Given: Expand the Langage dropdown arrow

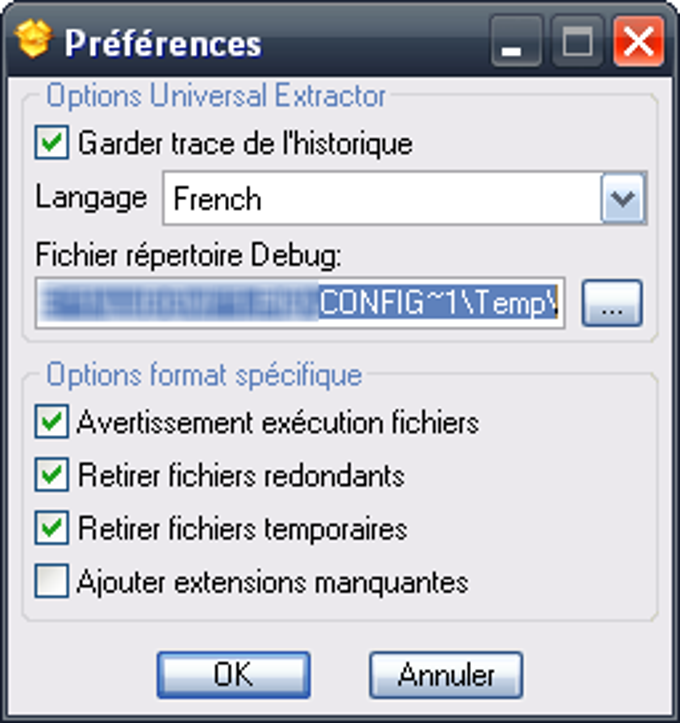Looking at the screenshot, I should (622, 198).
